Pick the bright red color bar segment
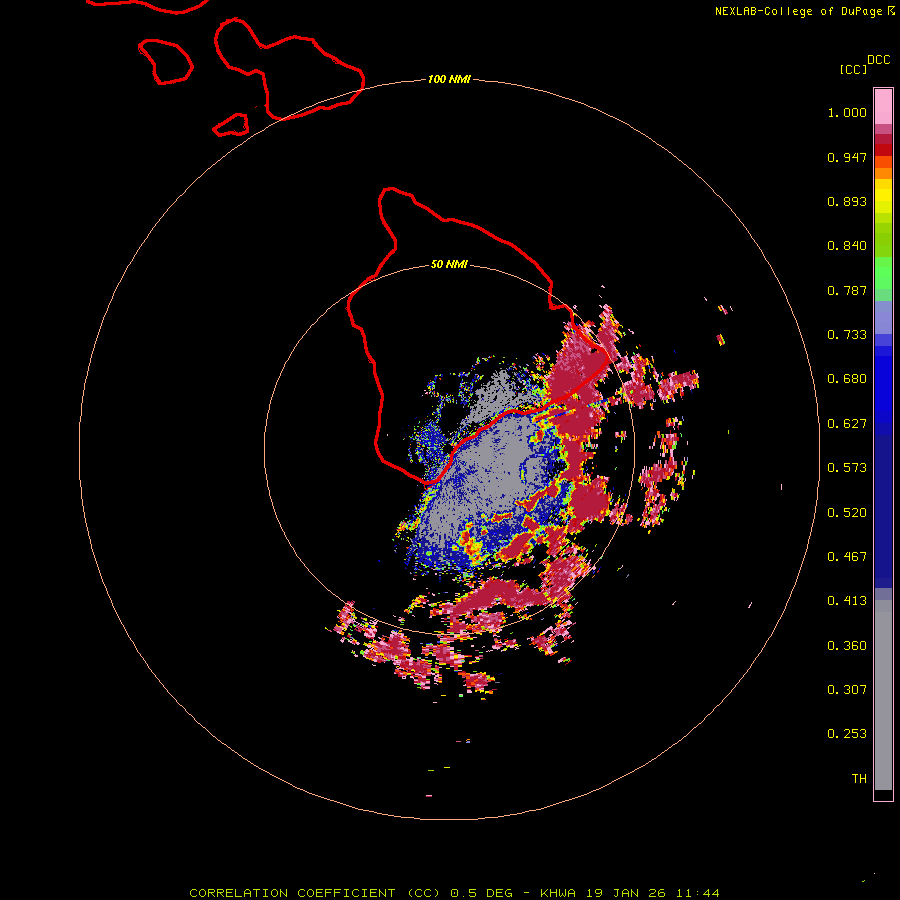This screenshot has height=900, width=900. (x=883, y=150)
